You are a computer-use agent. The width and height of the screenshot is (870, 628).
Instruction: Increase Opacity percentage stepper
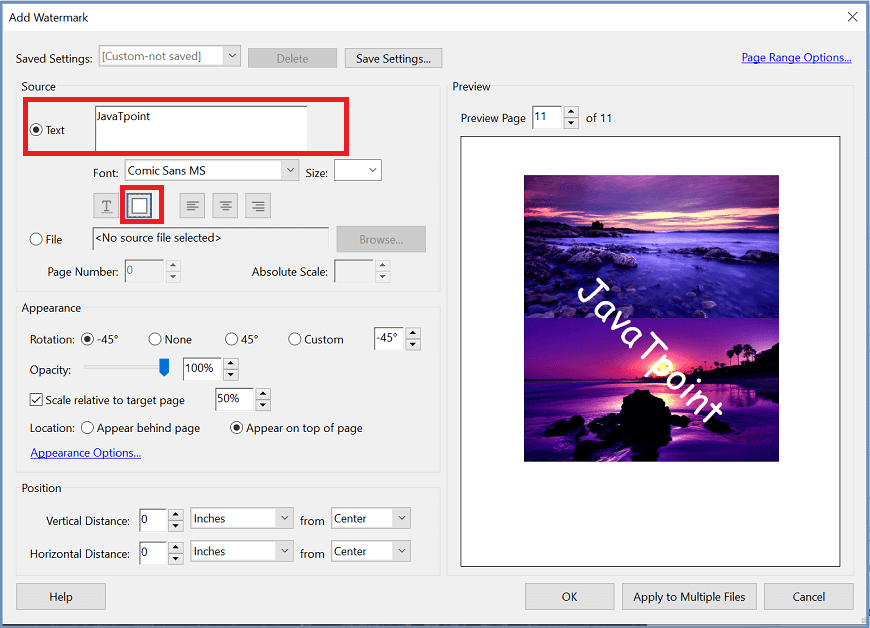(231, 363)
